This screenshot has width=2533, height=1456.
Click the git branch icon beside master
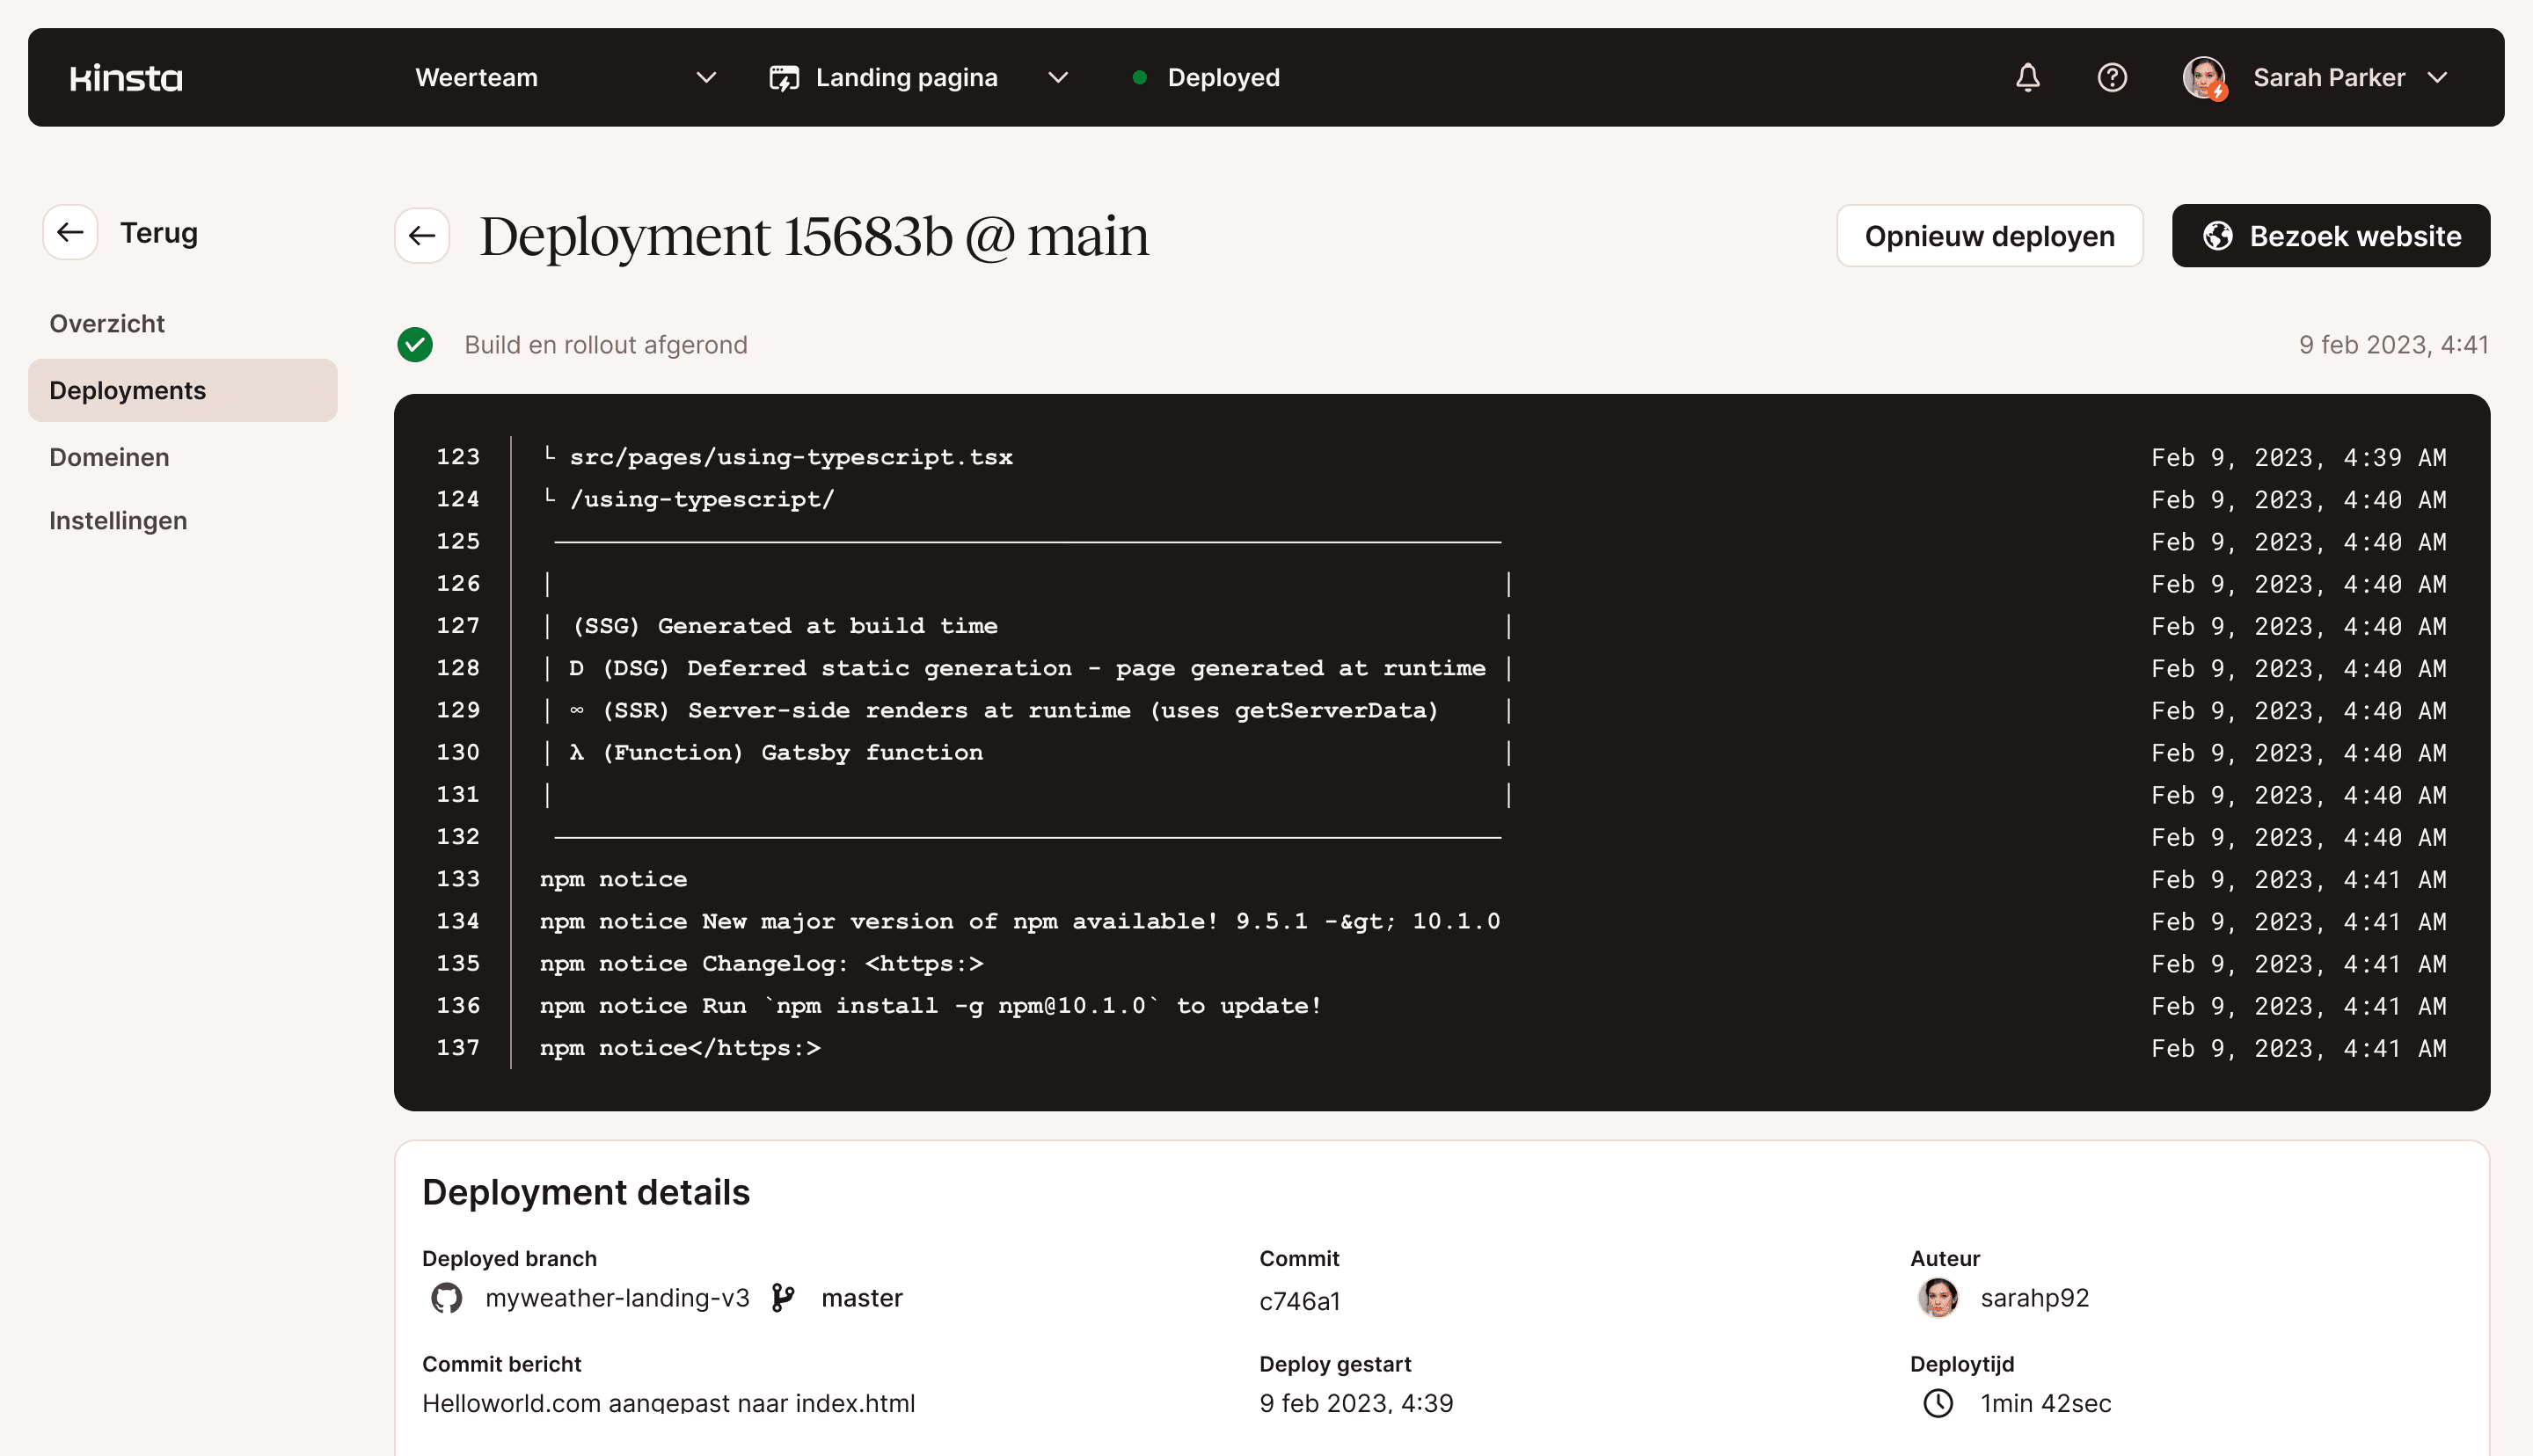[783, 1297]
